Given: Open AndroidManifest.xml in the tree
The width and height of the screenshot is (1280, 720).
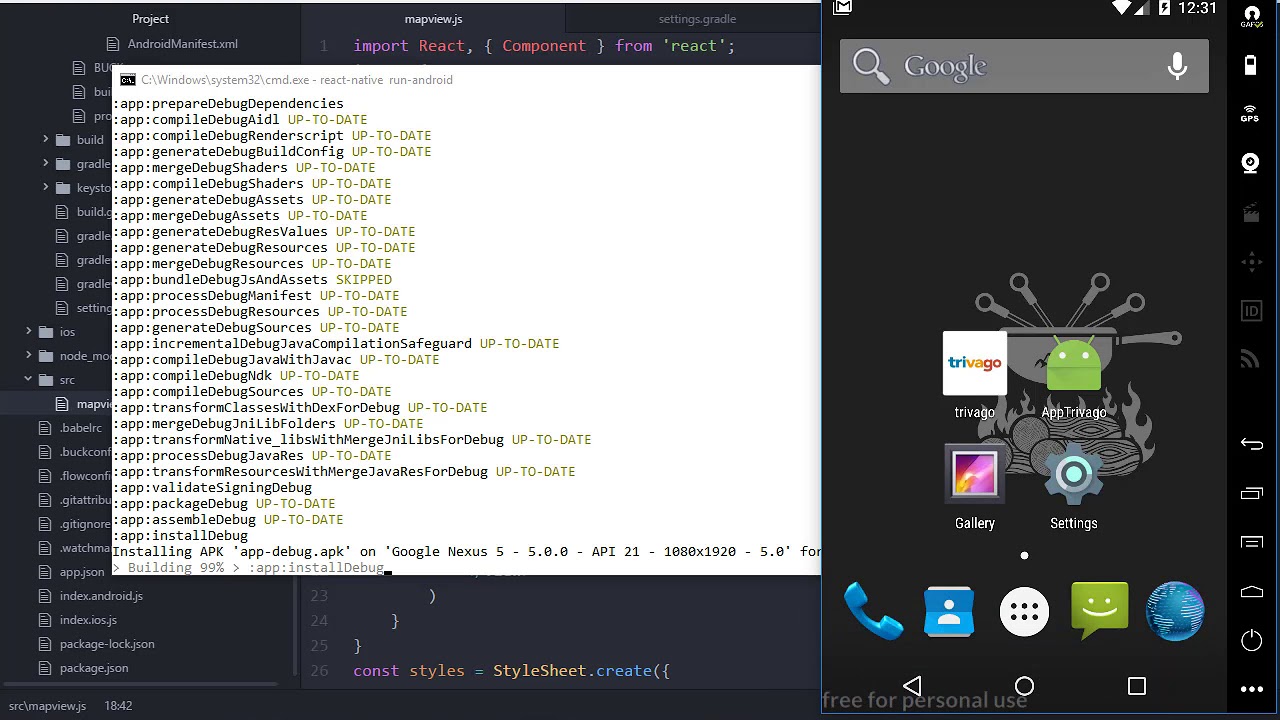Looking at the screenshot, I should [182, 44].
